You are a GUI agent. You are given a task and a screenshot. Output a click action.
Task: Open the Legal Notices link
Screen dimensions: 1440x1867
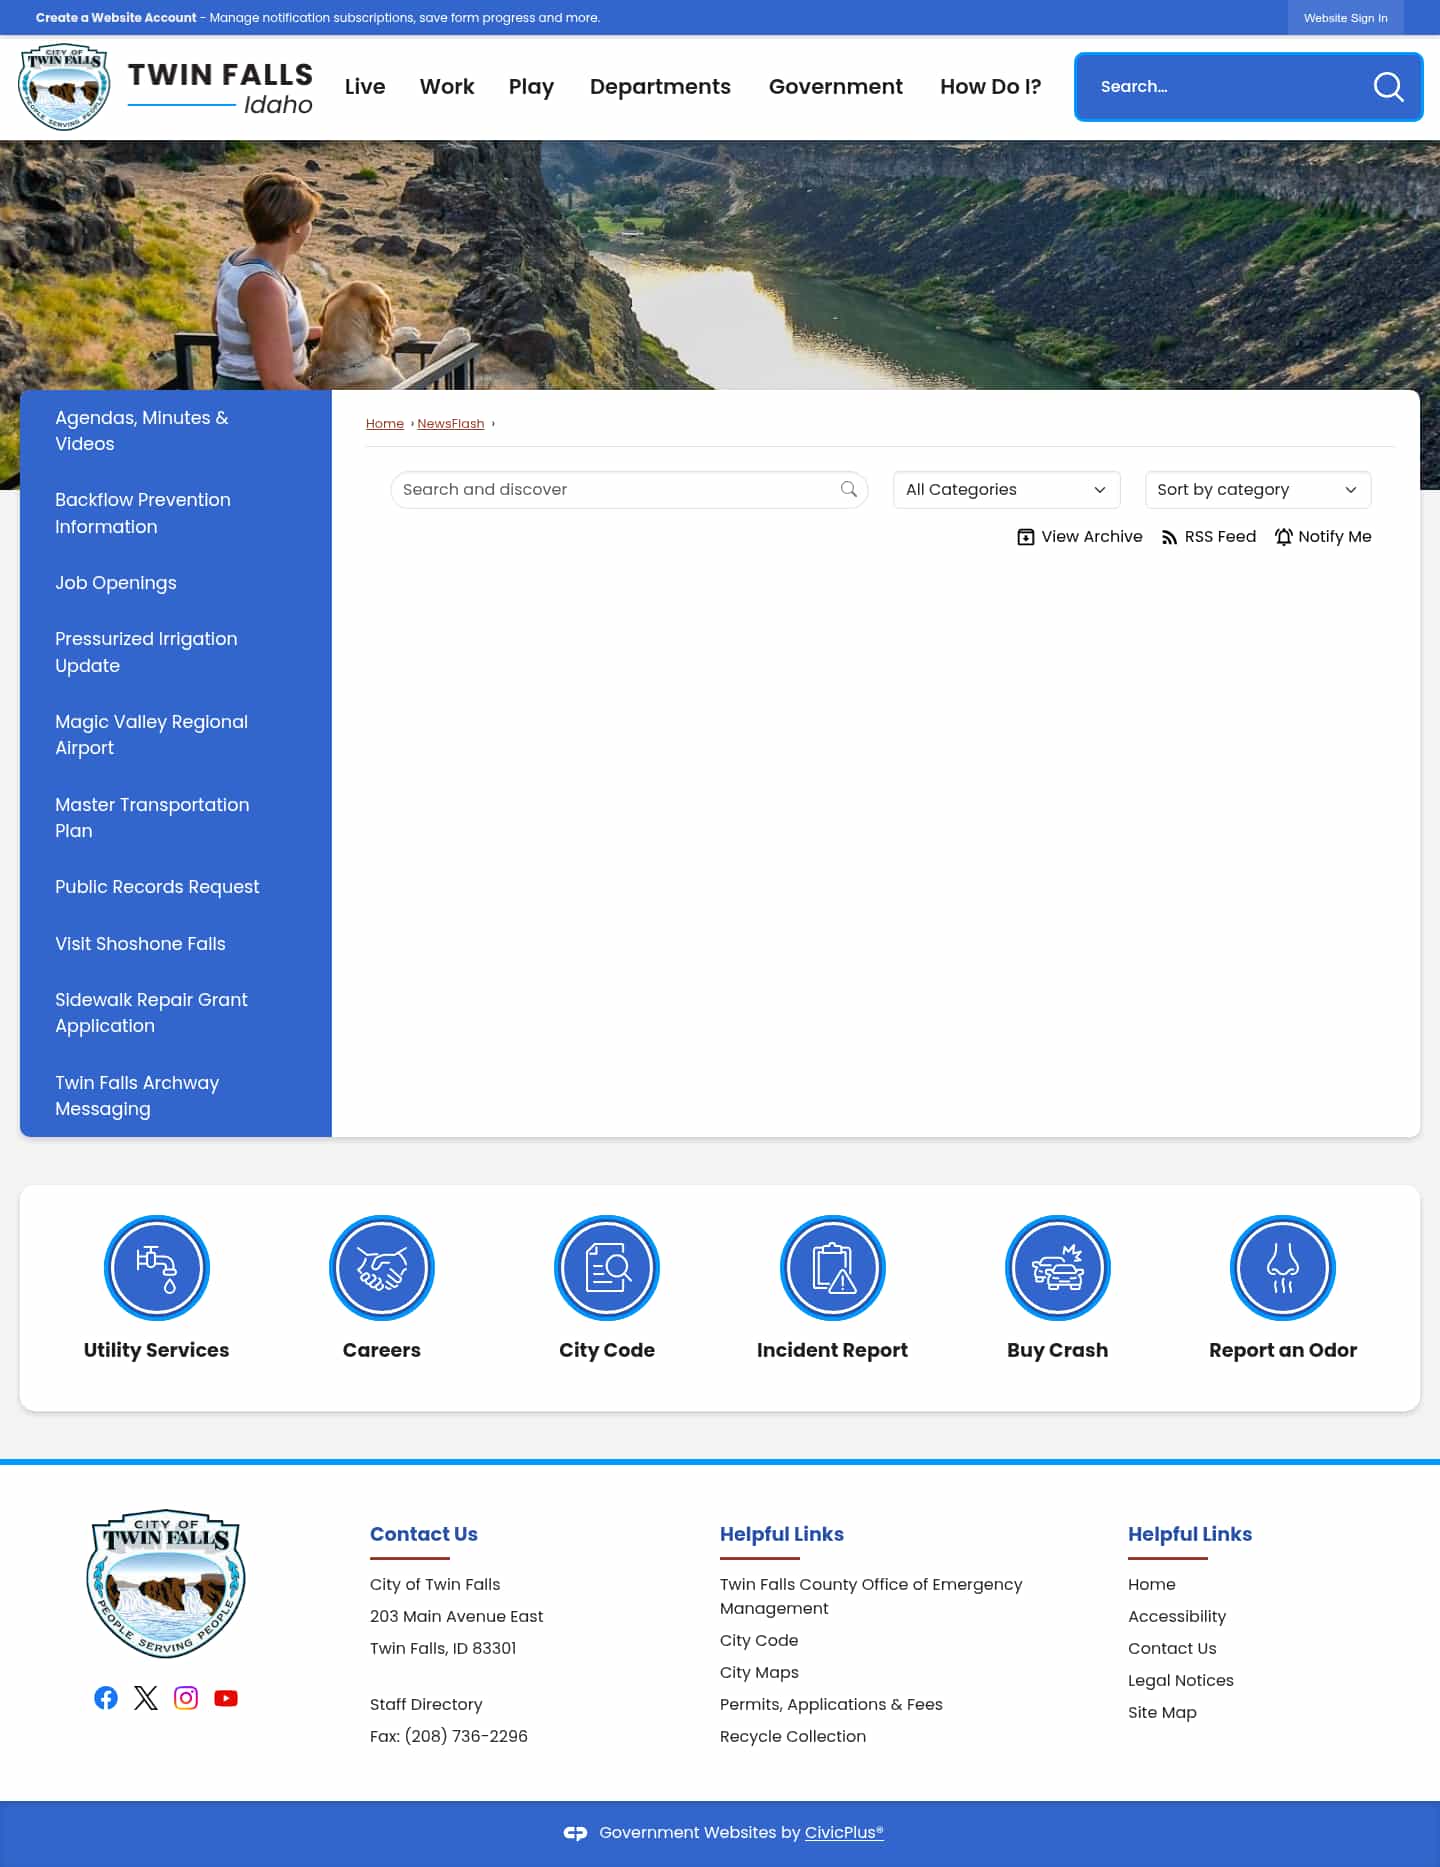pos(1181,1680)
